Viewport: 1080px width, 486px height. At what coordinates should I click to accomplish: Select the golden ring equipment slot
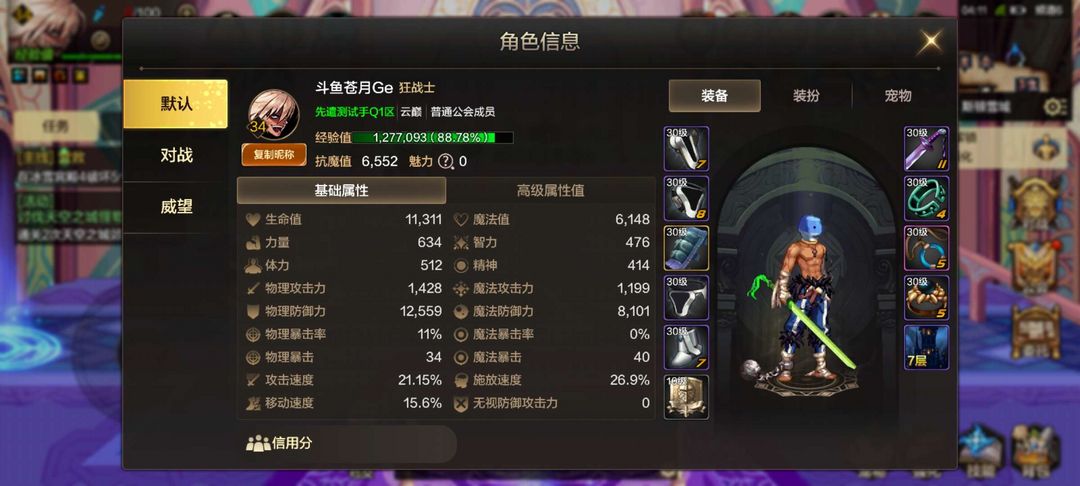(926, 297)
